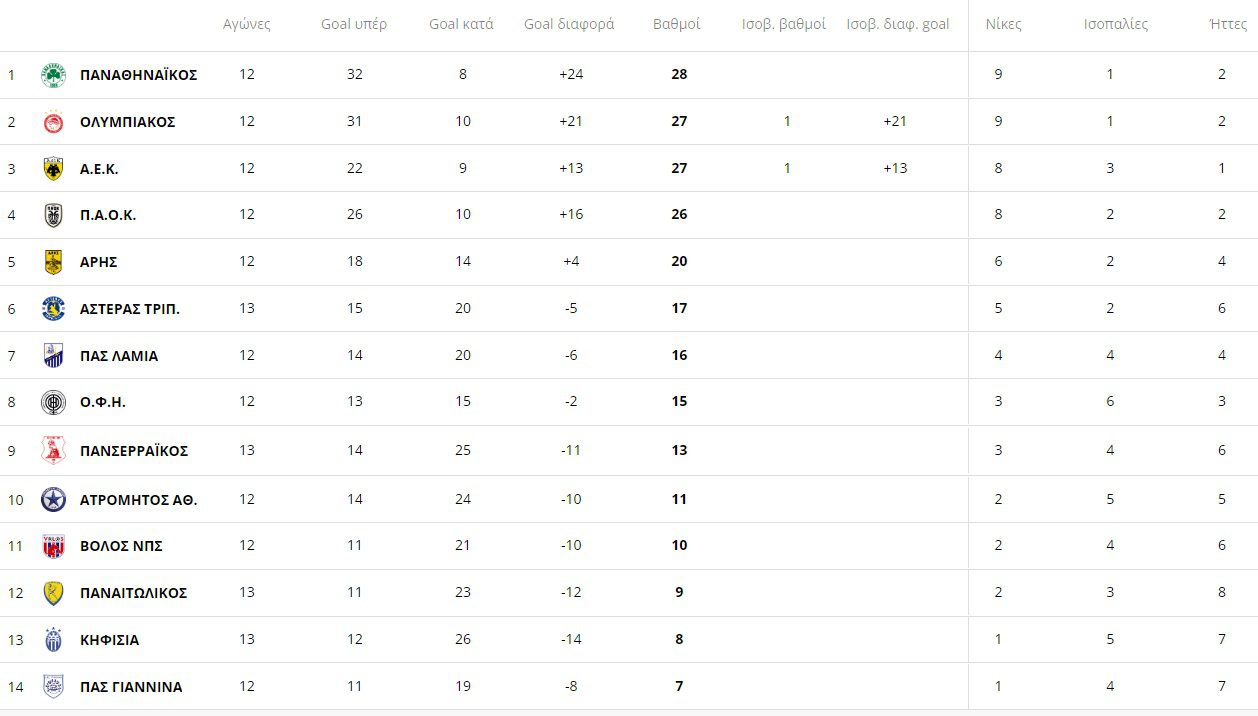Click the Panathinaikos team crest icon
Image resolution: width=1258 pixels, height=716 pixels.
point(53,75)
